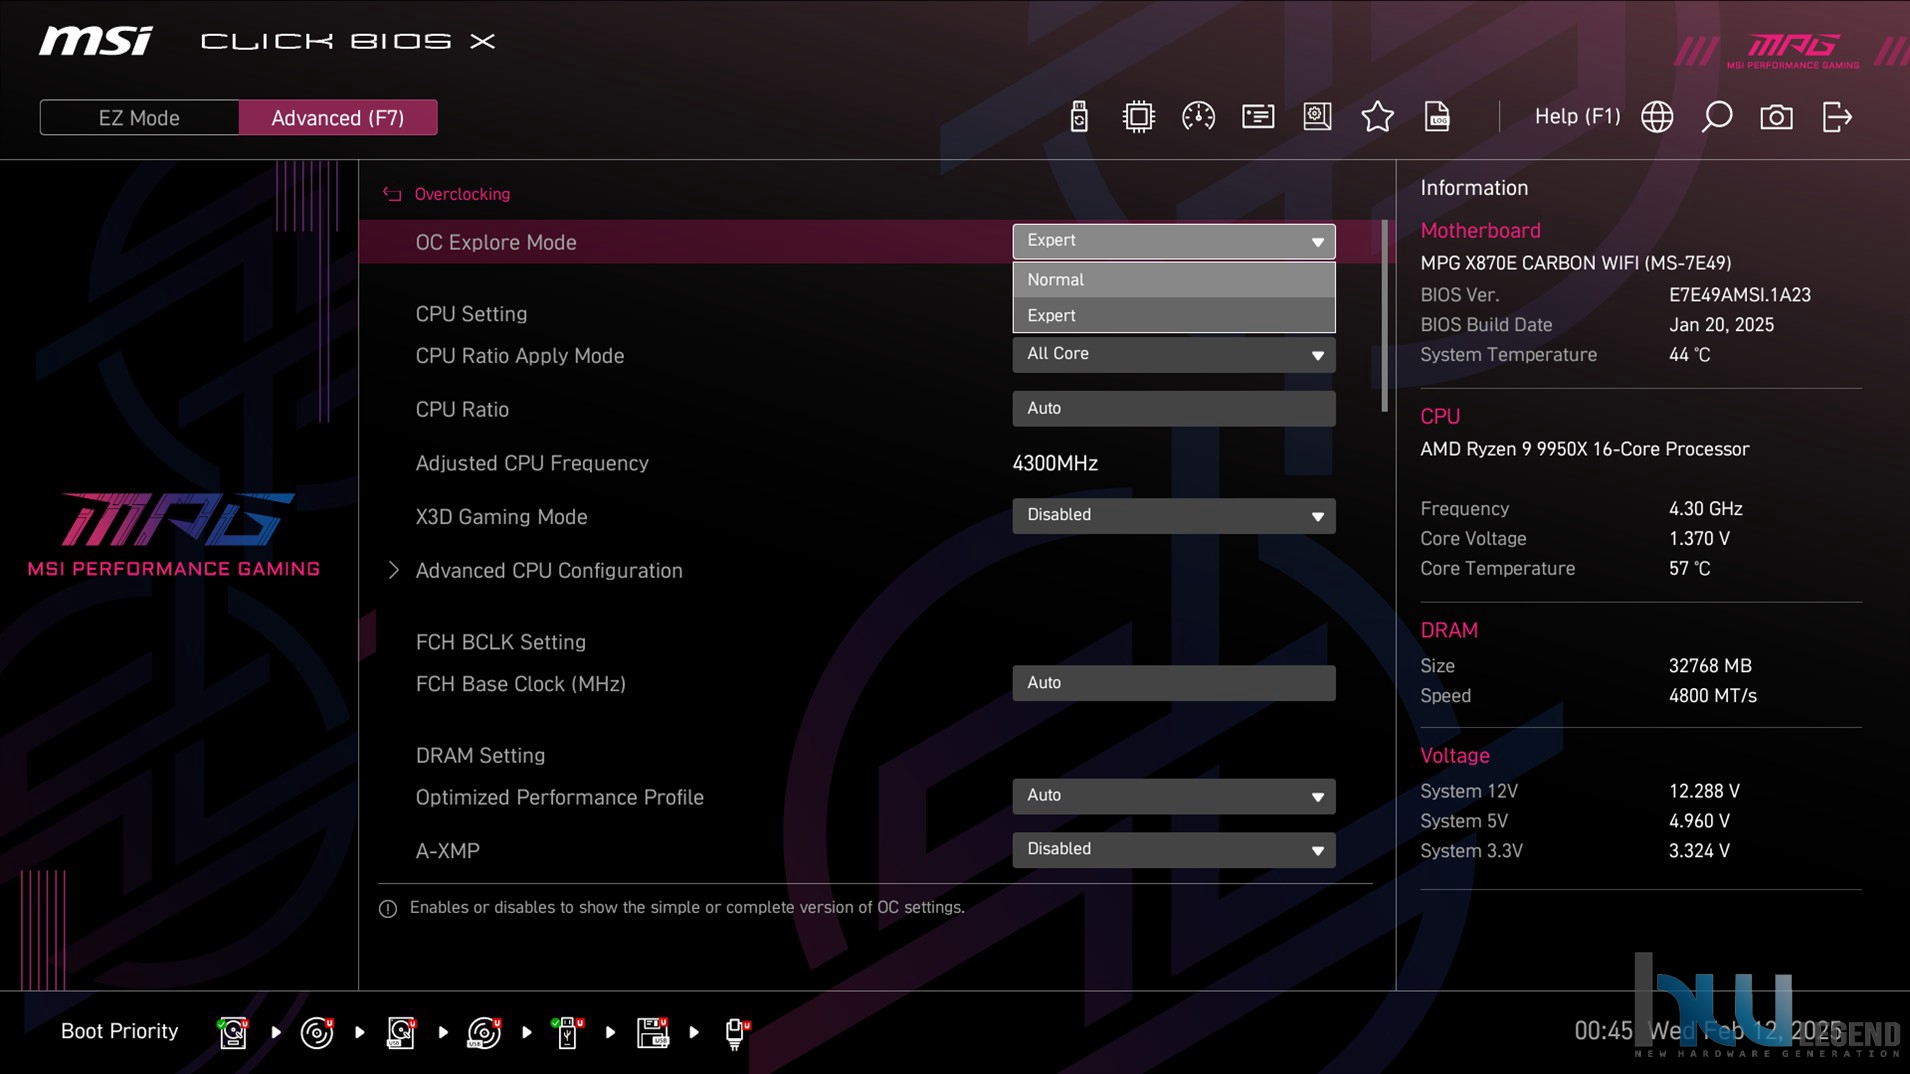Select X3D Gaming Mode label
Image resolution: width=1910 pixels, height=1074 pixels.
tap(501, 517)
